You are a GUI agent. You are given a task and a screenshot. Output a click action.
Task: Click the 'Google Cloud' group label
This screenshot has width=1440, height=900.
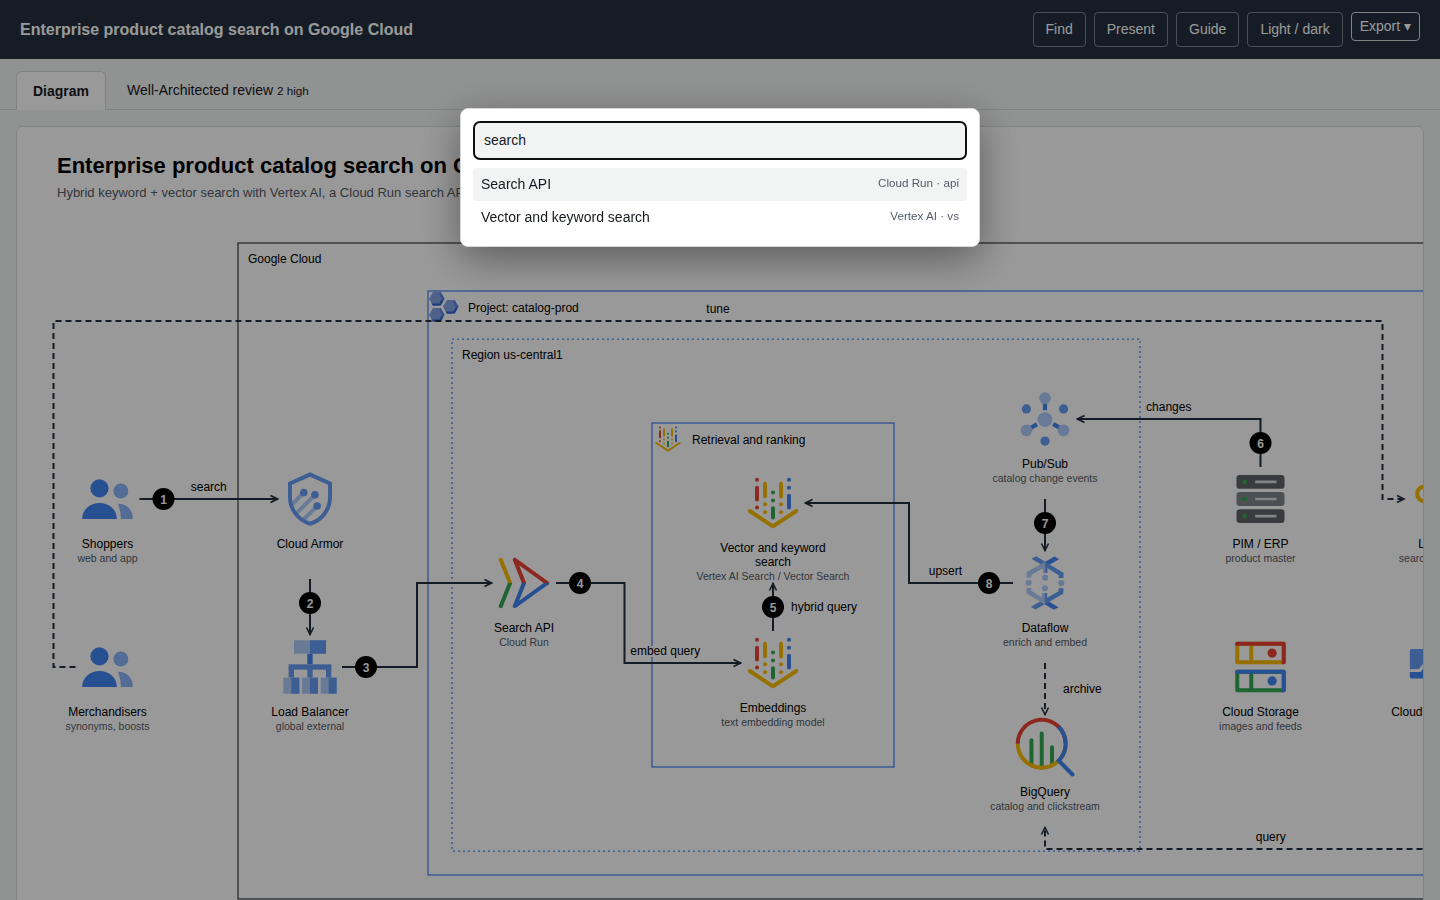pos(285,259)
